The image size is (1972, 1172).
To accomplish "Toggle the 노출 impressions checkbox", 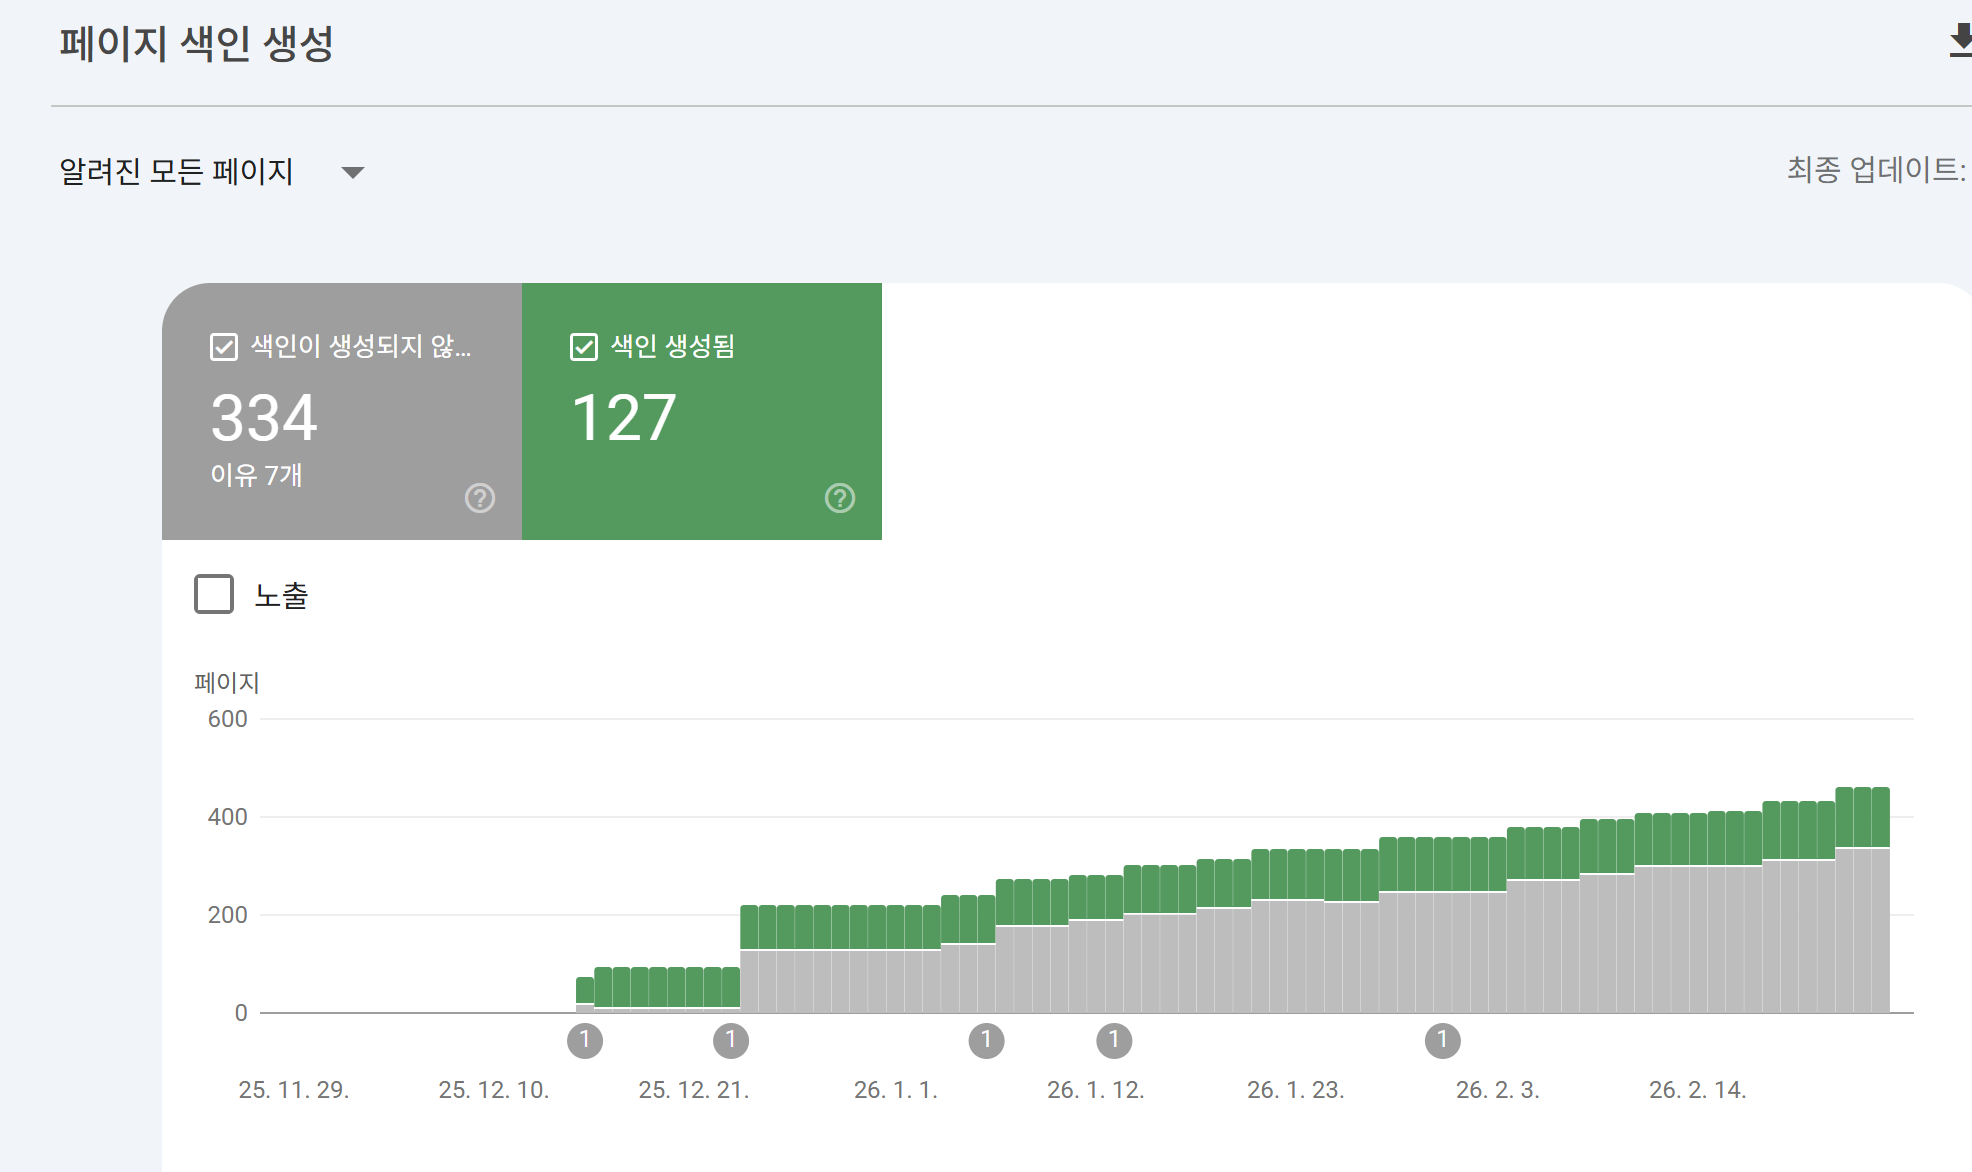I will pyautogui.click(x=214, y=594).
